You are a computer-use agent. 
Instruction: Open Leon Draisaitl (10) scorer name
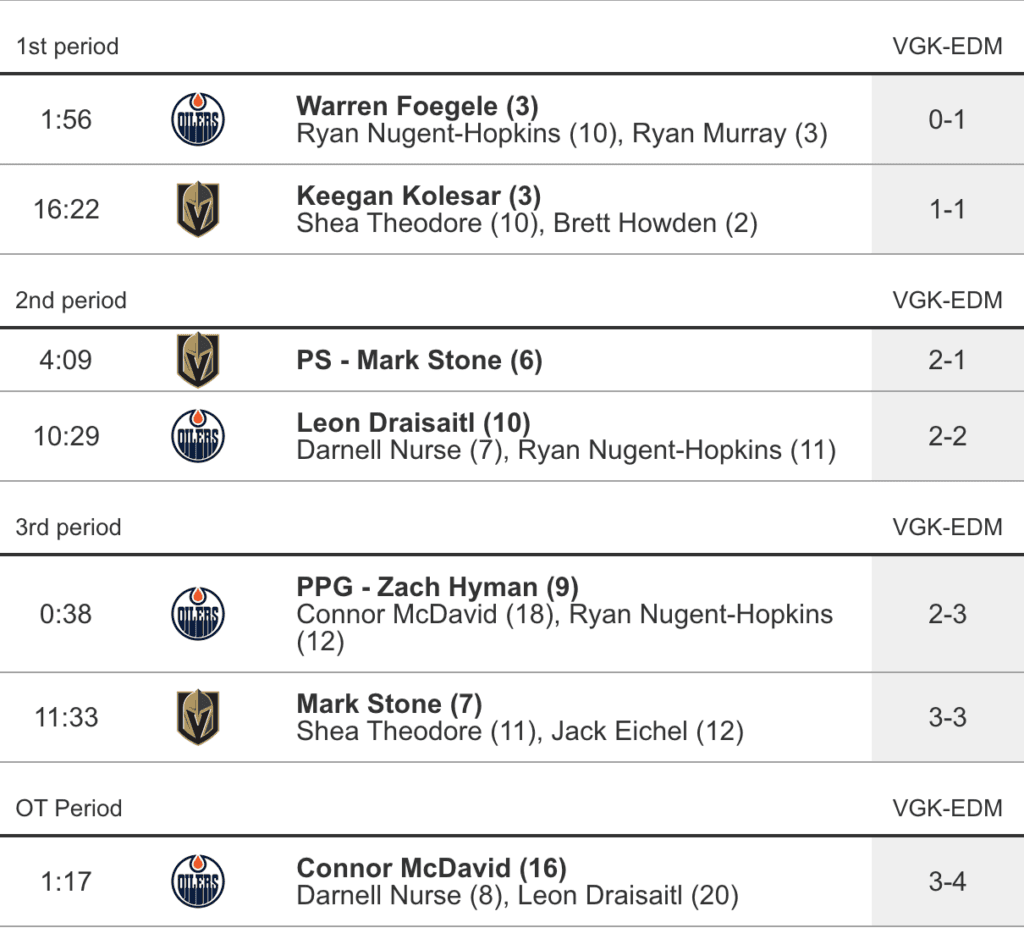[x=413, y=423]
